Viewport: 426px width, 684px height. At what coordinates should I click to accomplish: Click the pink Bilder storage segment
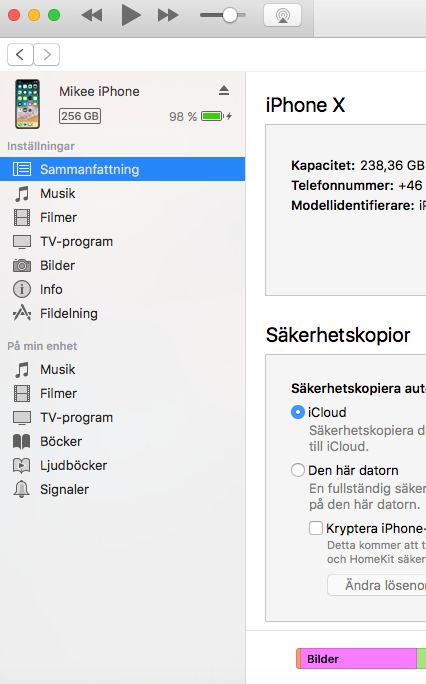[x=358, y=659]
